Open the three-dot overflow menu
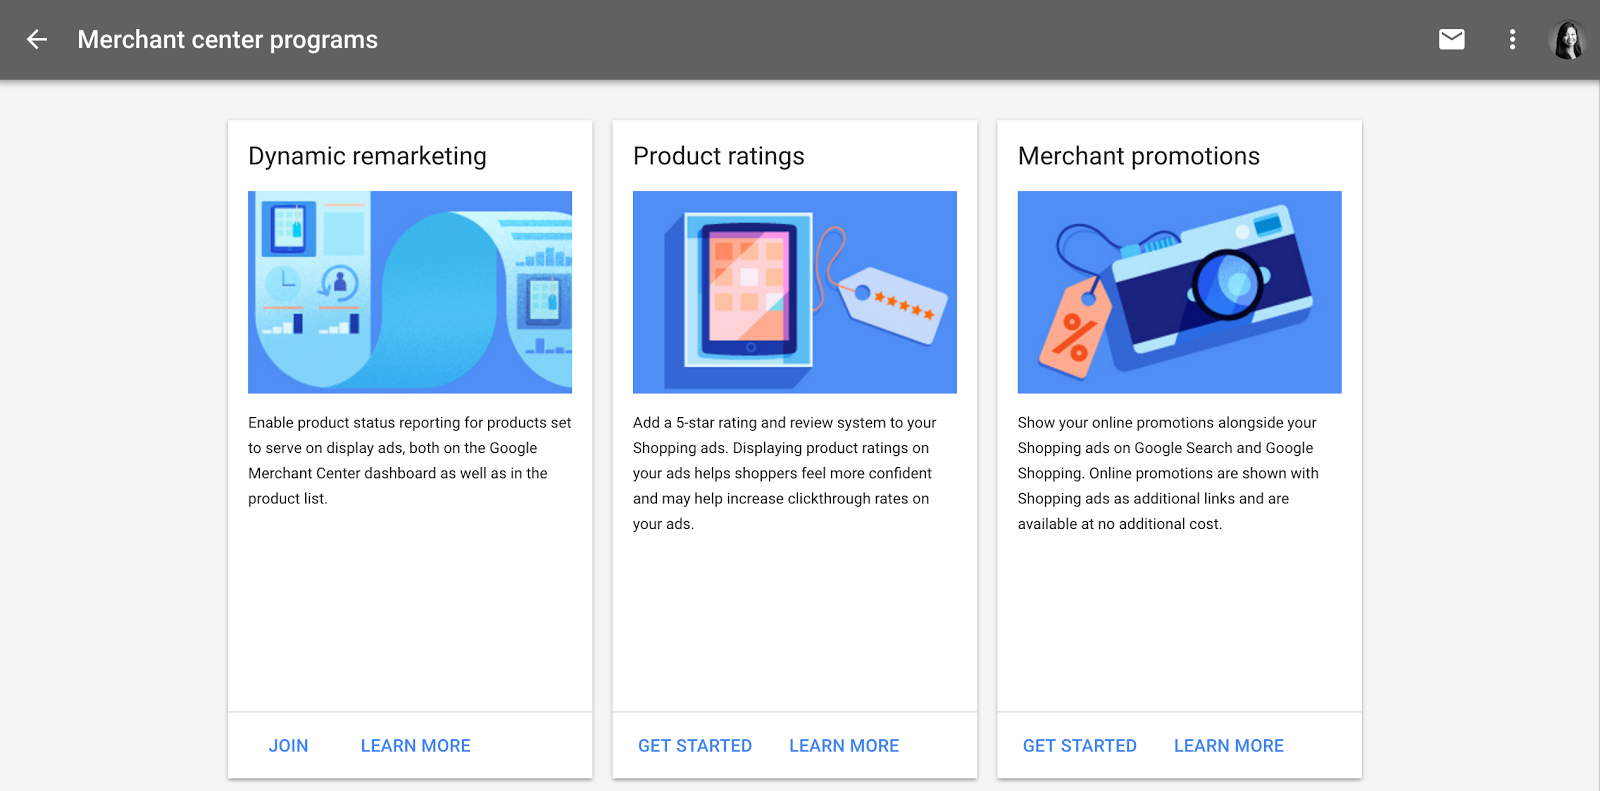 point(1512,40)
